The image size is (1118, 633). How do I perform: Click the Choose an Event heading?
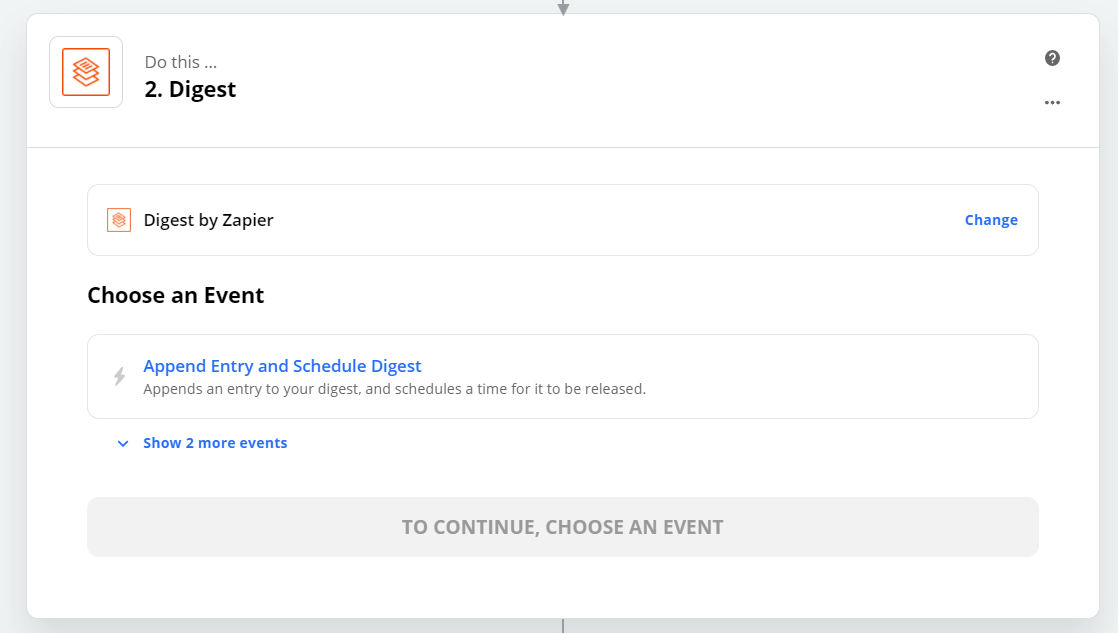(x=176, y=296)
